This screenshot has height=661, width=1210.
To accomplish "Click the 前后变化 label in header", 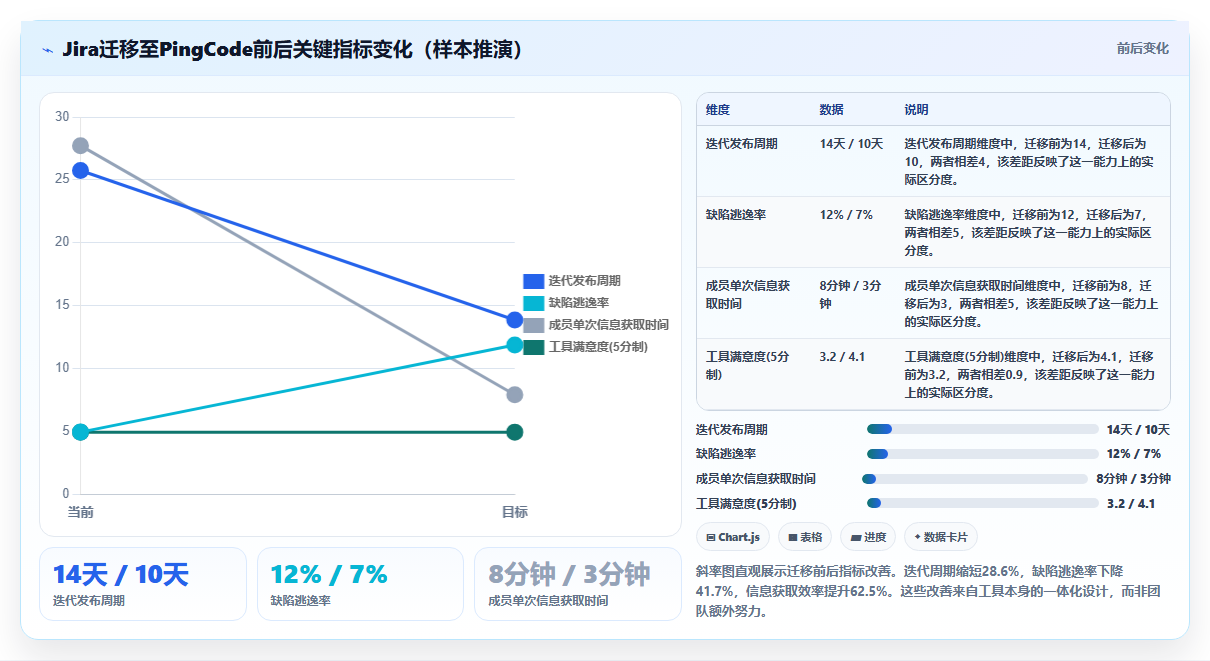I will (x=1143, y=48).
